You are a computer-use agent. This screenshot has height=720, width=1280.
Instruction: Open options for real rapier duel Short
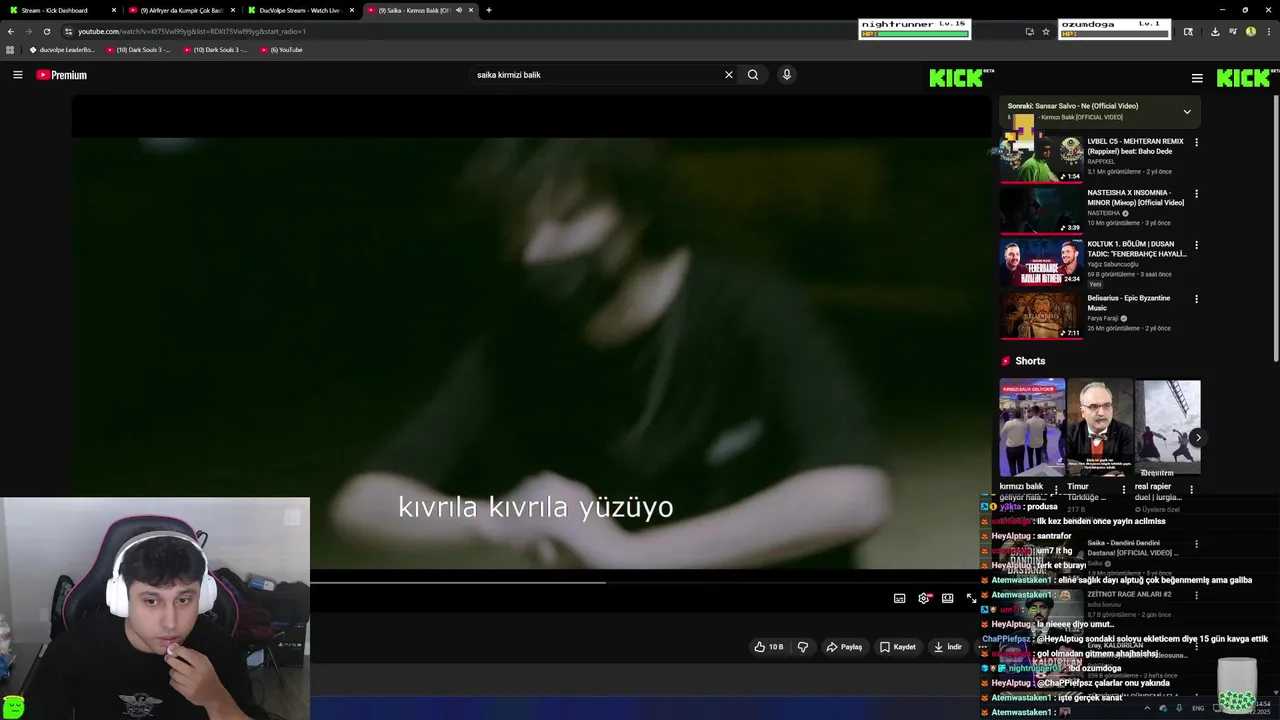click(1191, 490)
